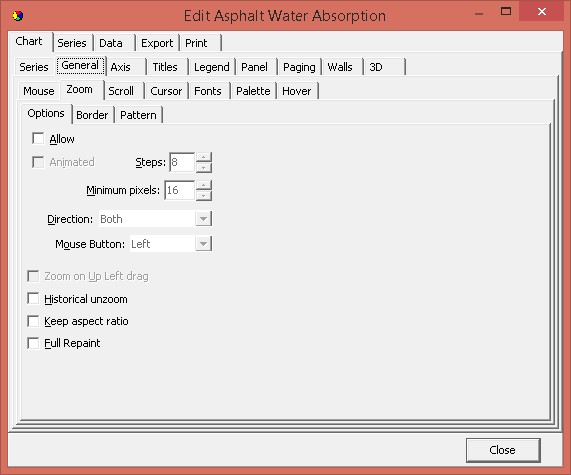Open the Fonts tab
This screenshot has height=475, width=571.
tap(208, 91)
